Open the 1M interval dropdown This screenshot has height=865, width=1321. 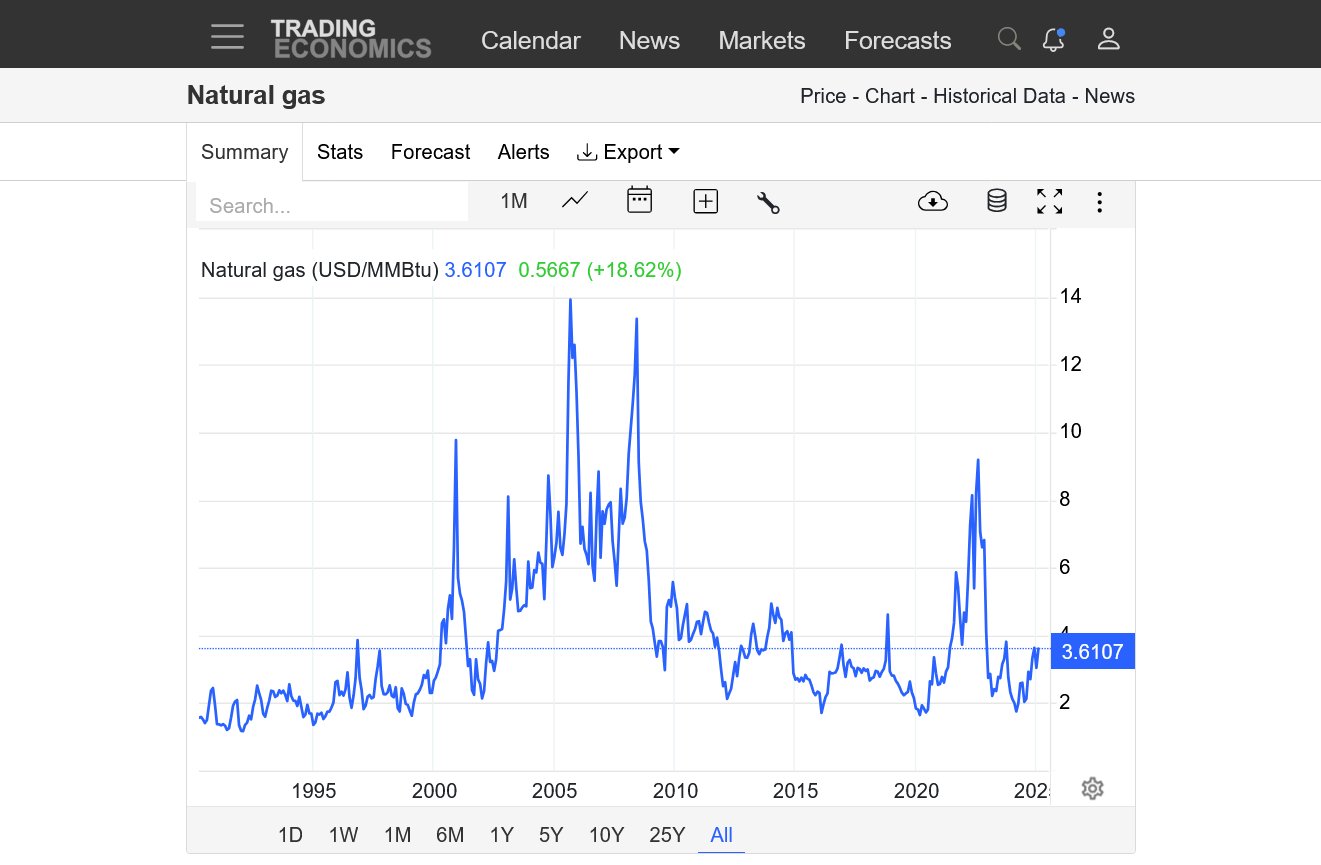(513, 201)
